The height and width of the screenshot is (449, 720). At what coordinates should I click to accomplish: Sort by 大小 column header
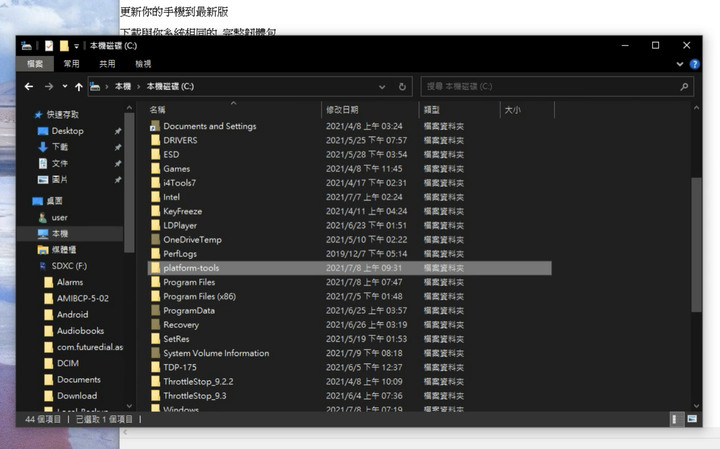(x=512, y=110)
